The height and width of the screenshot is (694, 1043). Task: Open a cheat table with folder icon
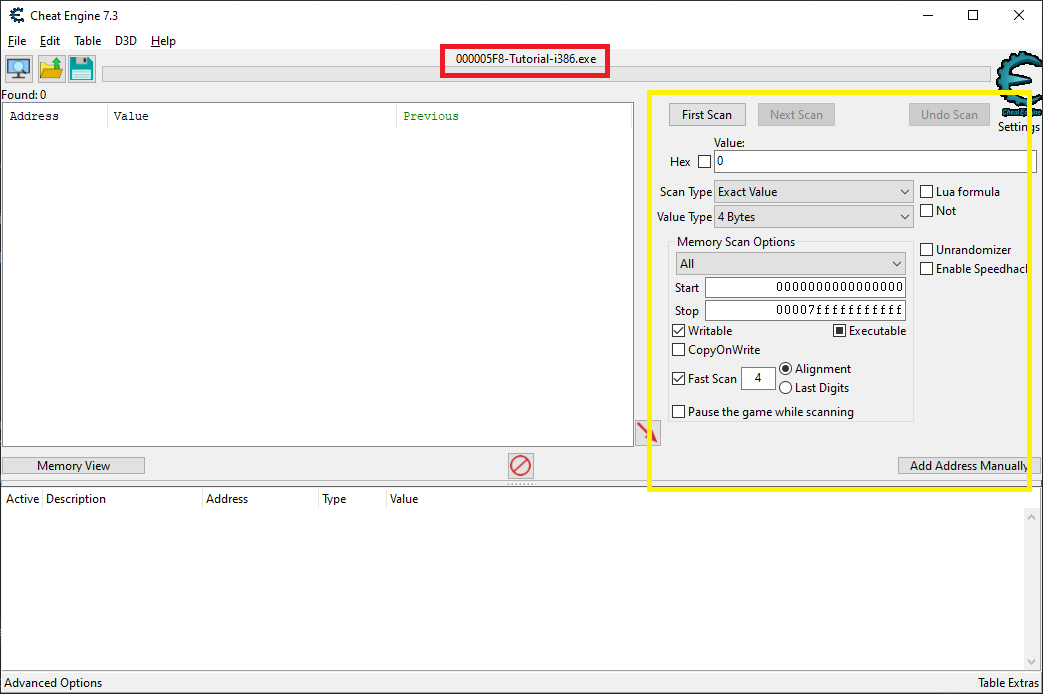pos(51,68)
